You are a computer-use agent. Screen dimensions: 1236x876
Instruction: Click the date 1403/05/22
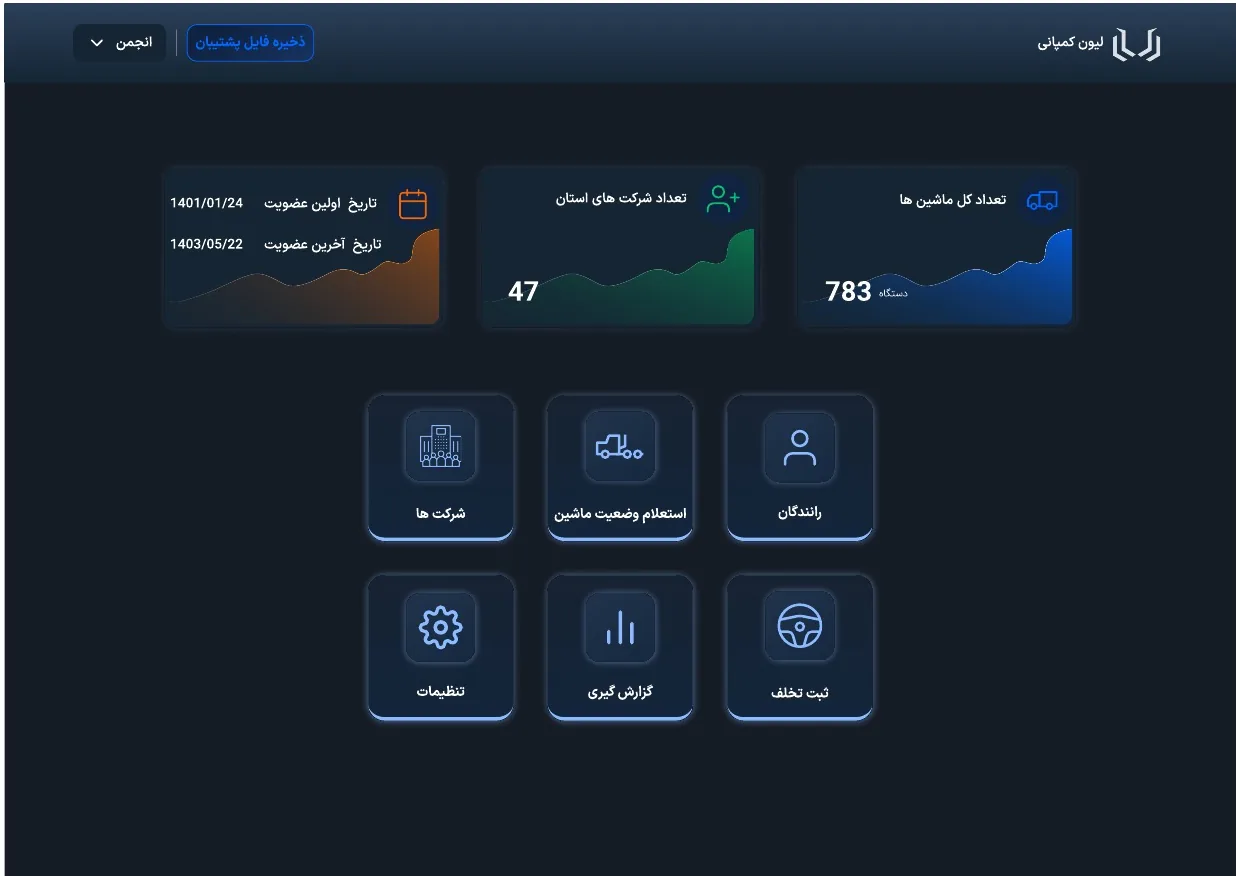[x=206, y=244]
